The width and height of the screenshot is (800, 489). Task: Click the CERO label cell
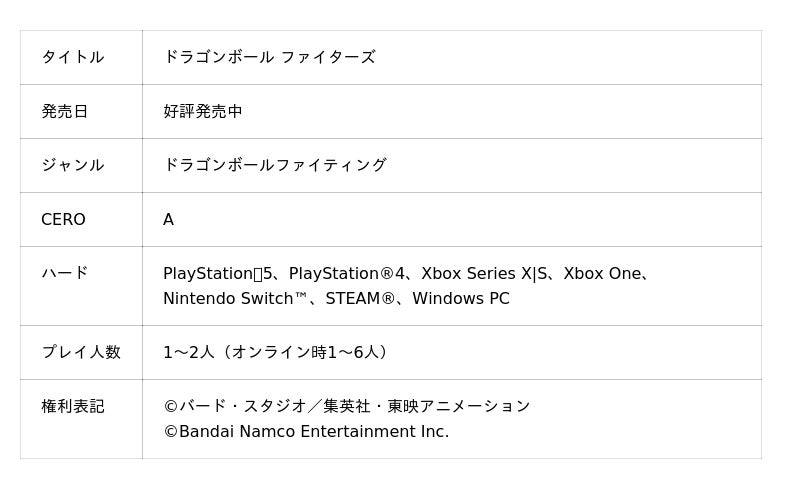tap(63, 219)
